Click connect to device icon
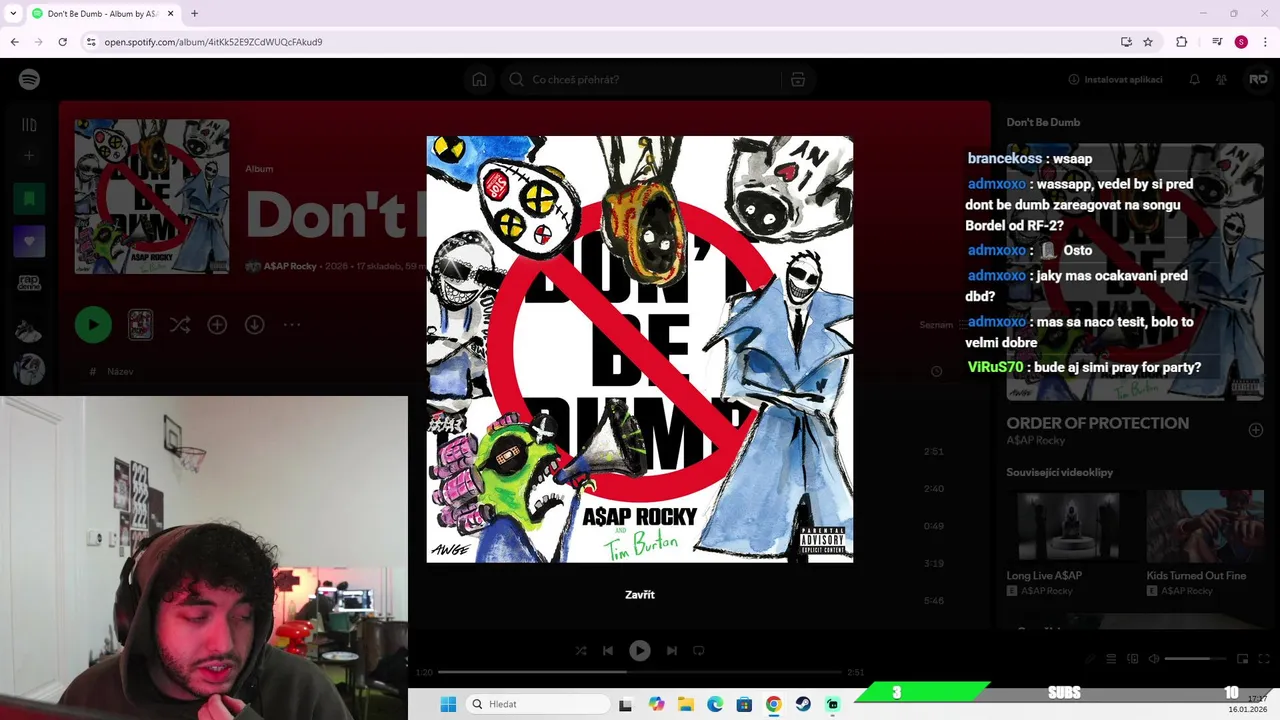This screenshot has height=720, width=1280. pyautogui.click(x=1133, y=659)
